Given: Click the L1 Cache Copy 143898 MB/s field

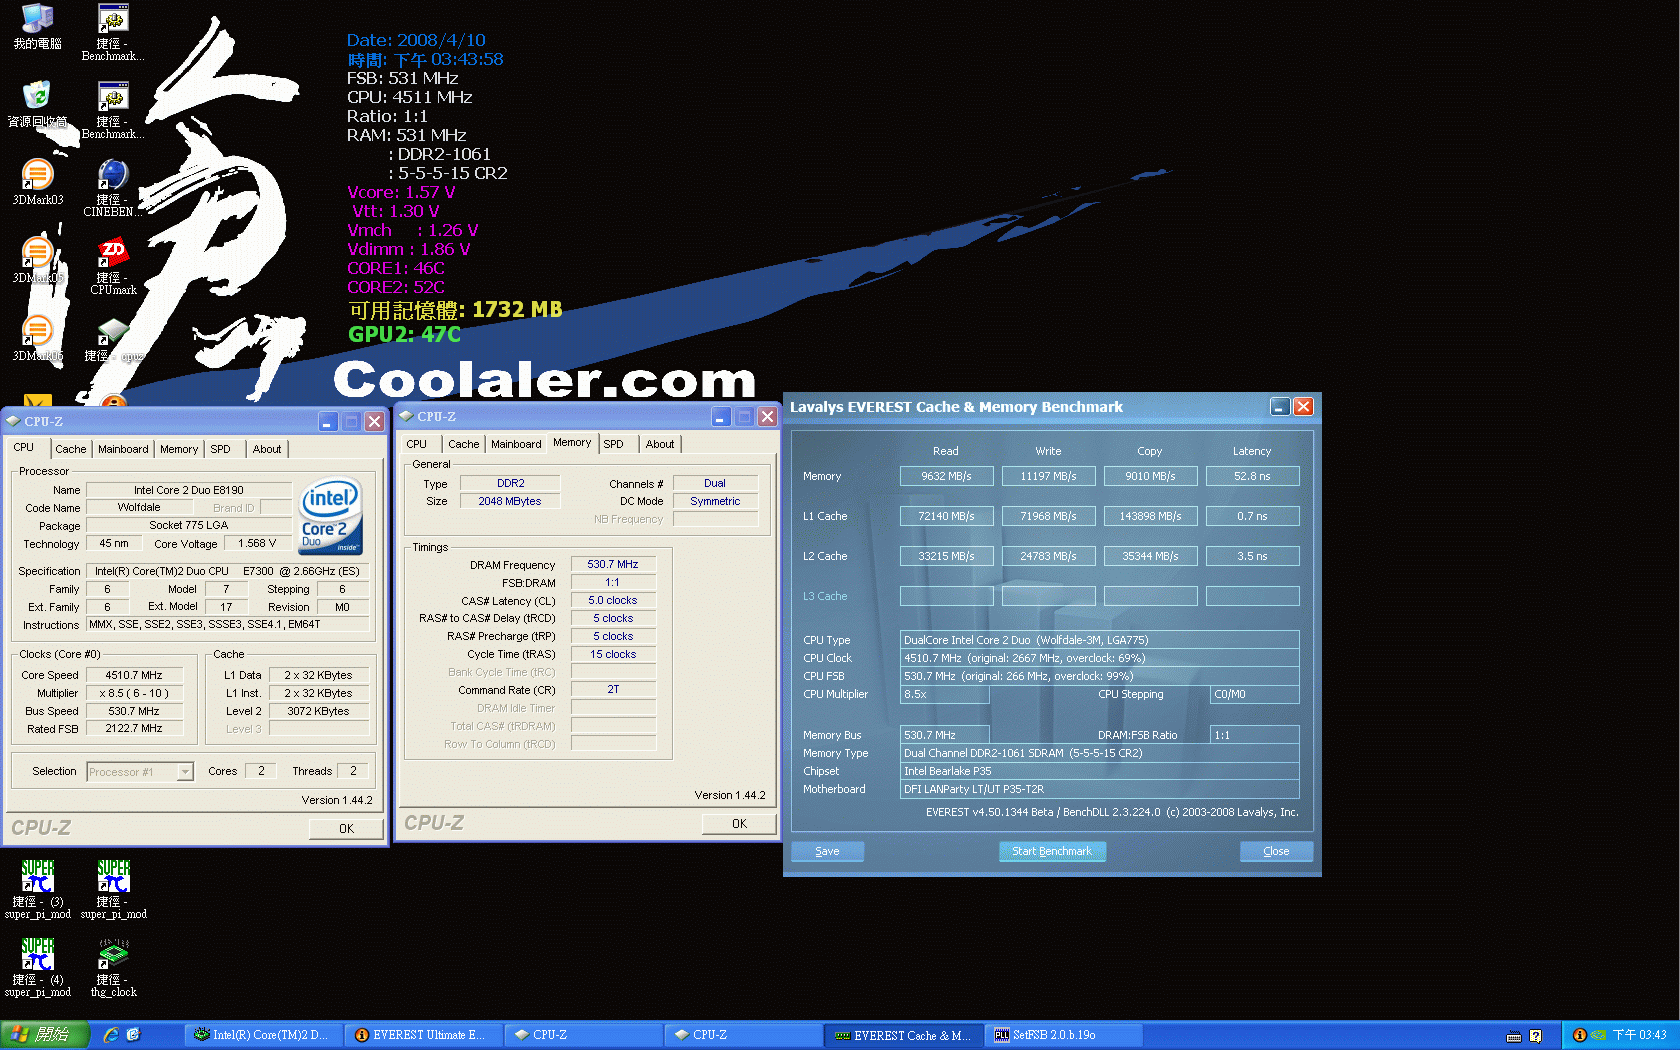Looking at the screenshot, I should [1150, 516].
